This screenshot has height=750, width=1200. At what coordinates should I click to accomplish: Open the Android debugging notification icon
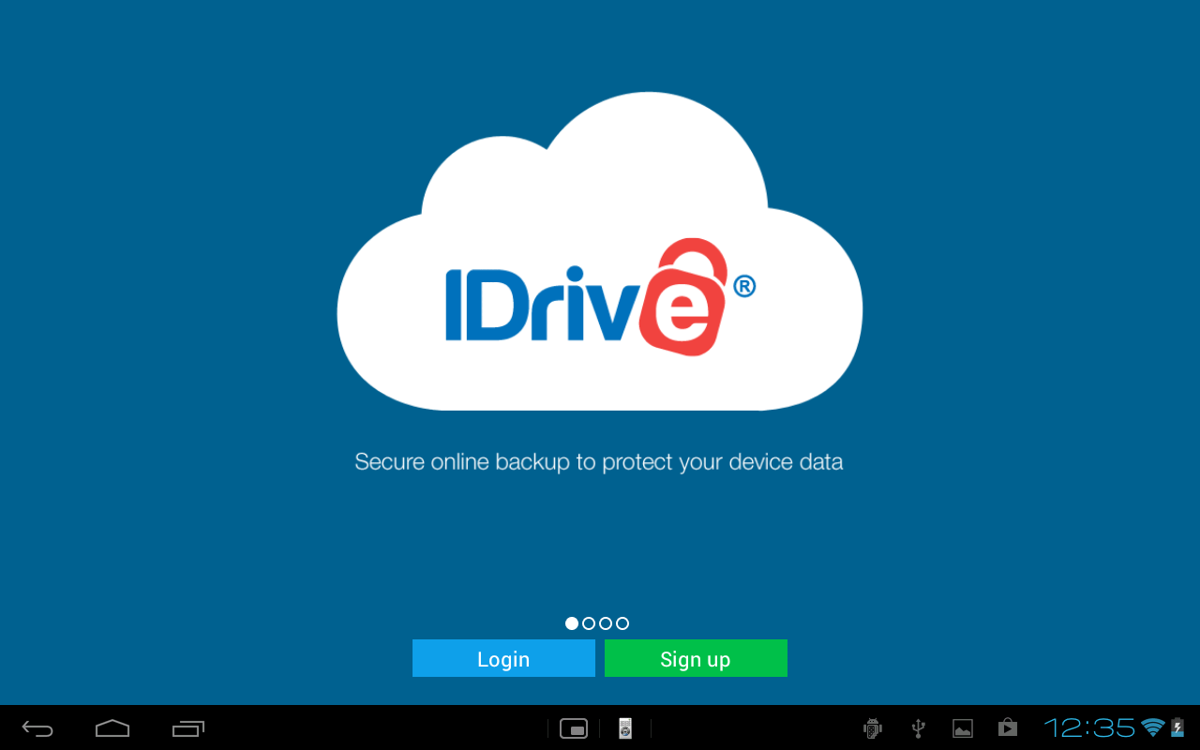click(872, 728)
